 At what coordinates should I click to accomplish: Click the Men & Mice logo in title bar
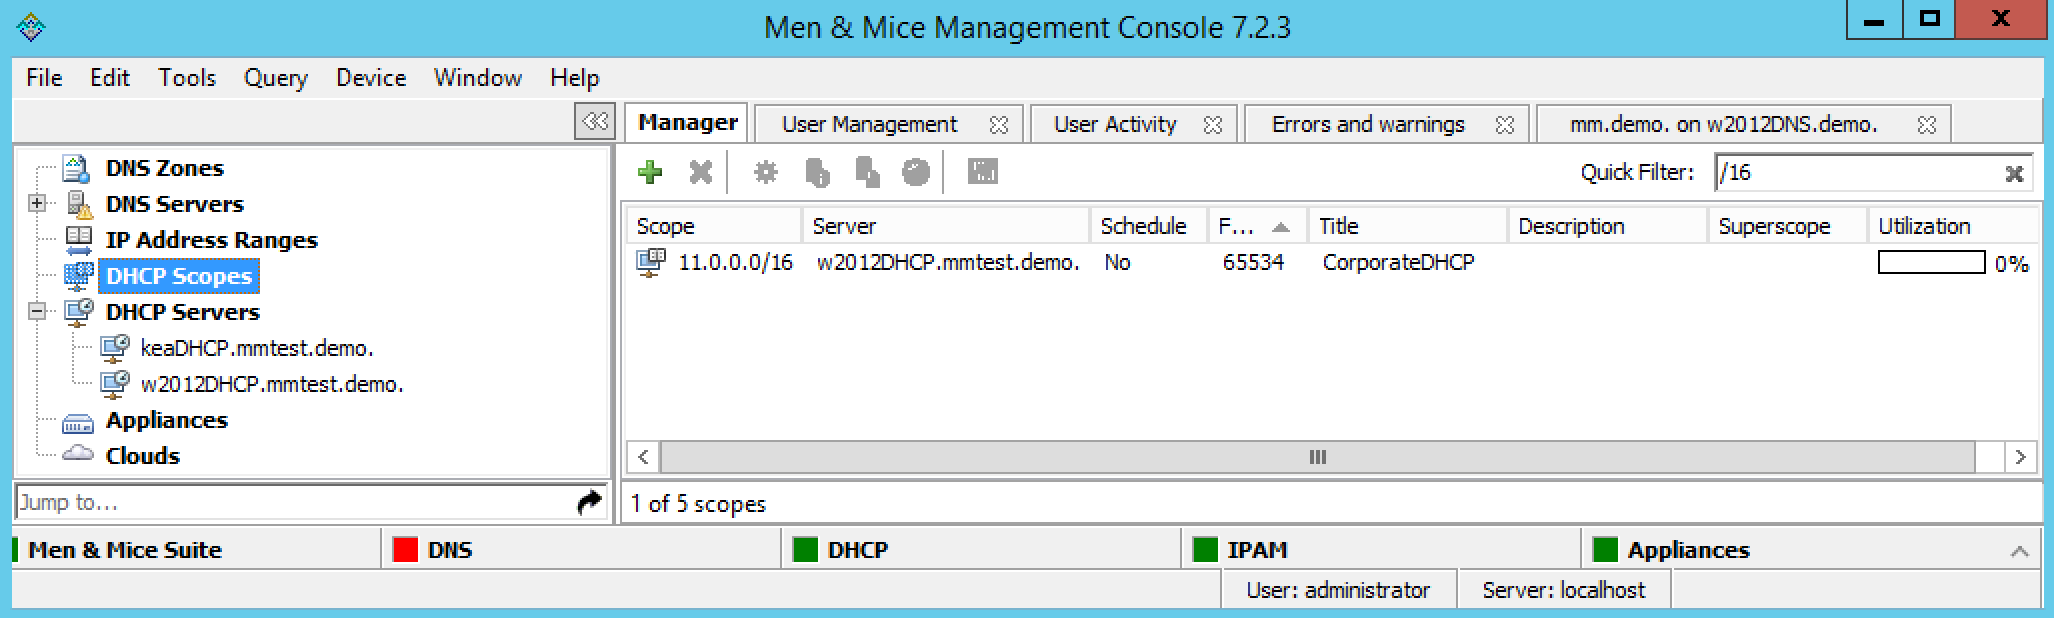[32, 26]
